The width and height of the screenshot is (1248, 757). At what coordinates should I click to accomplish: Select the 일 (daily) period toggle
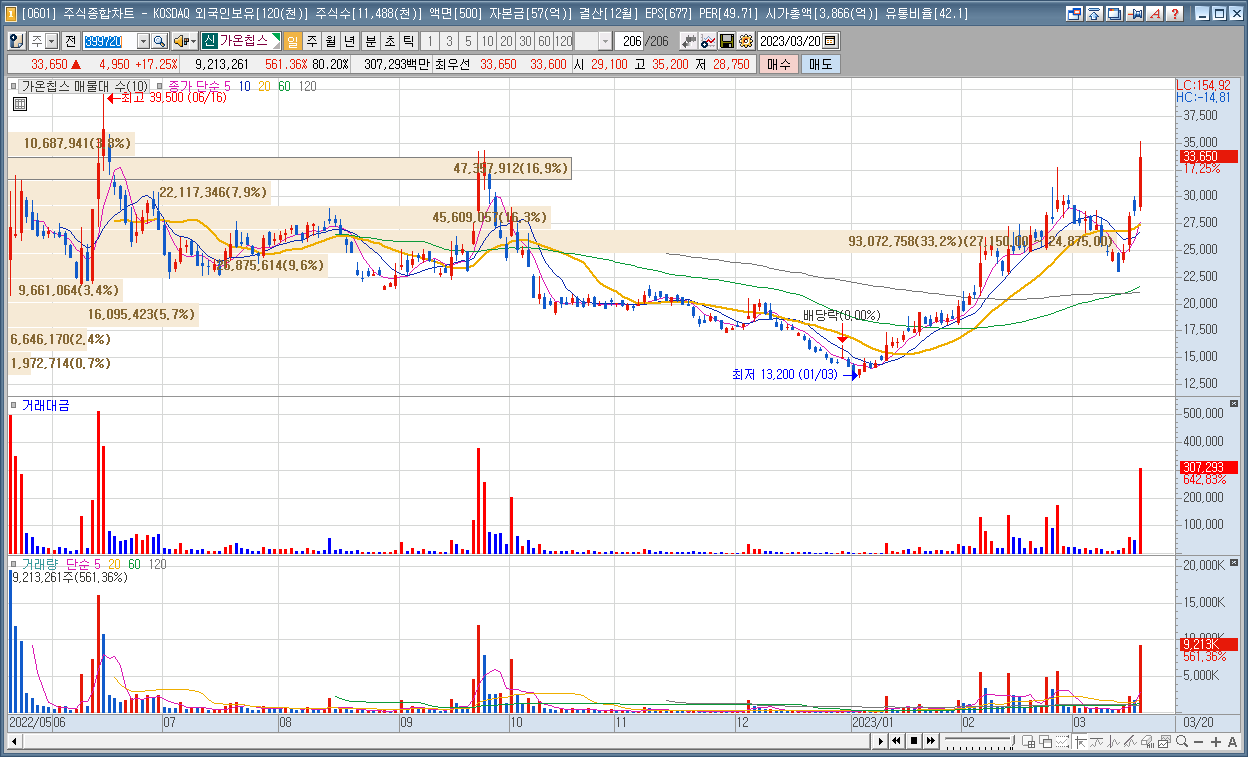point(292,41)
